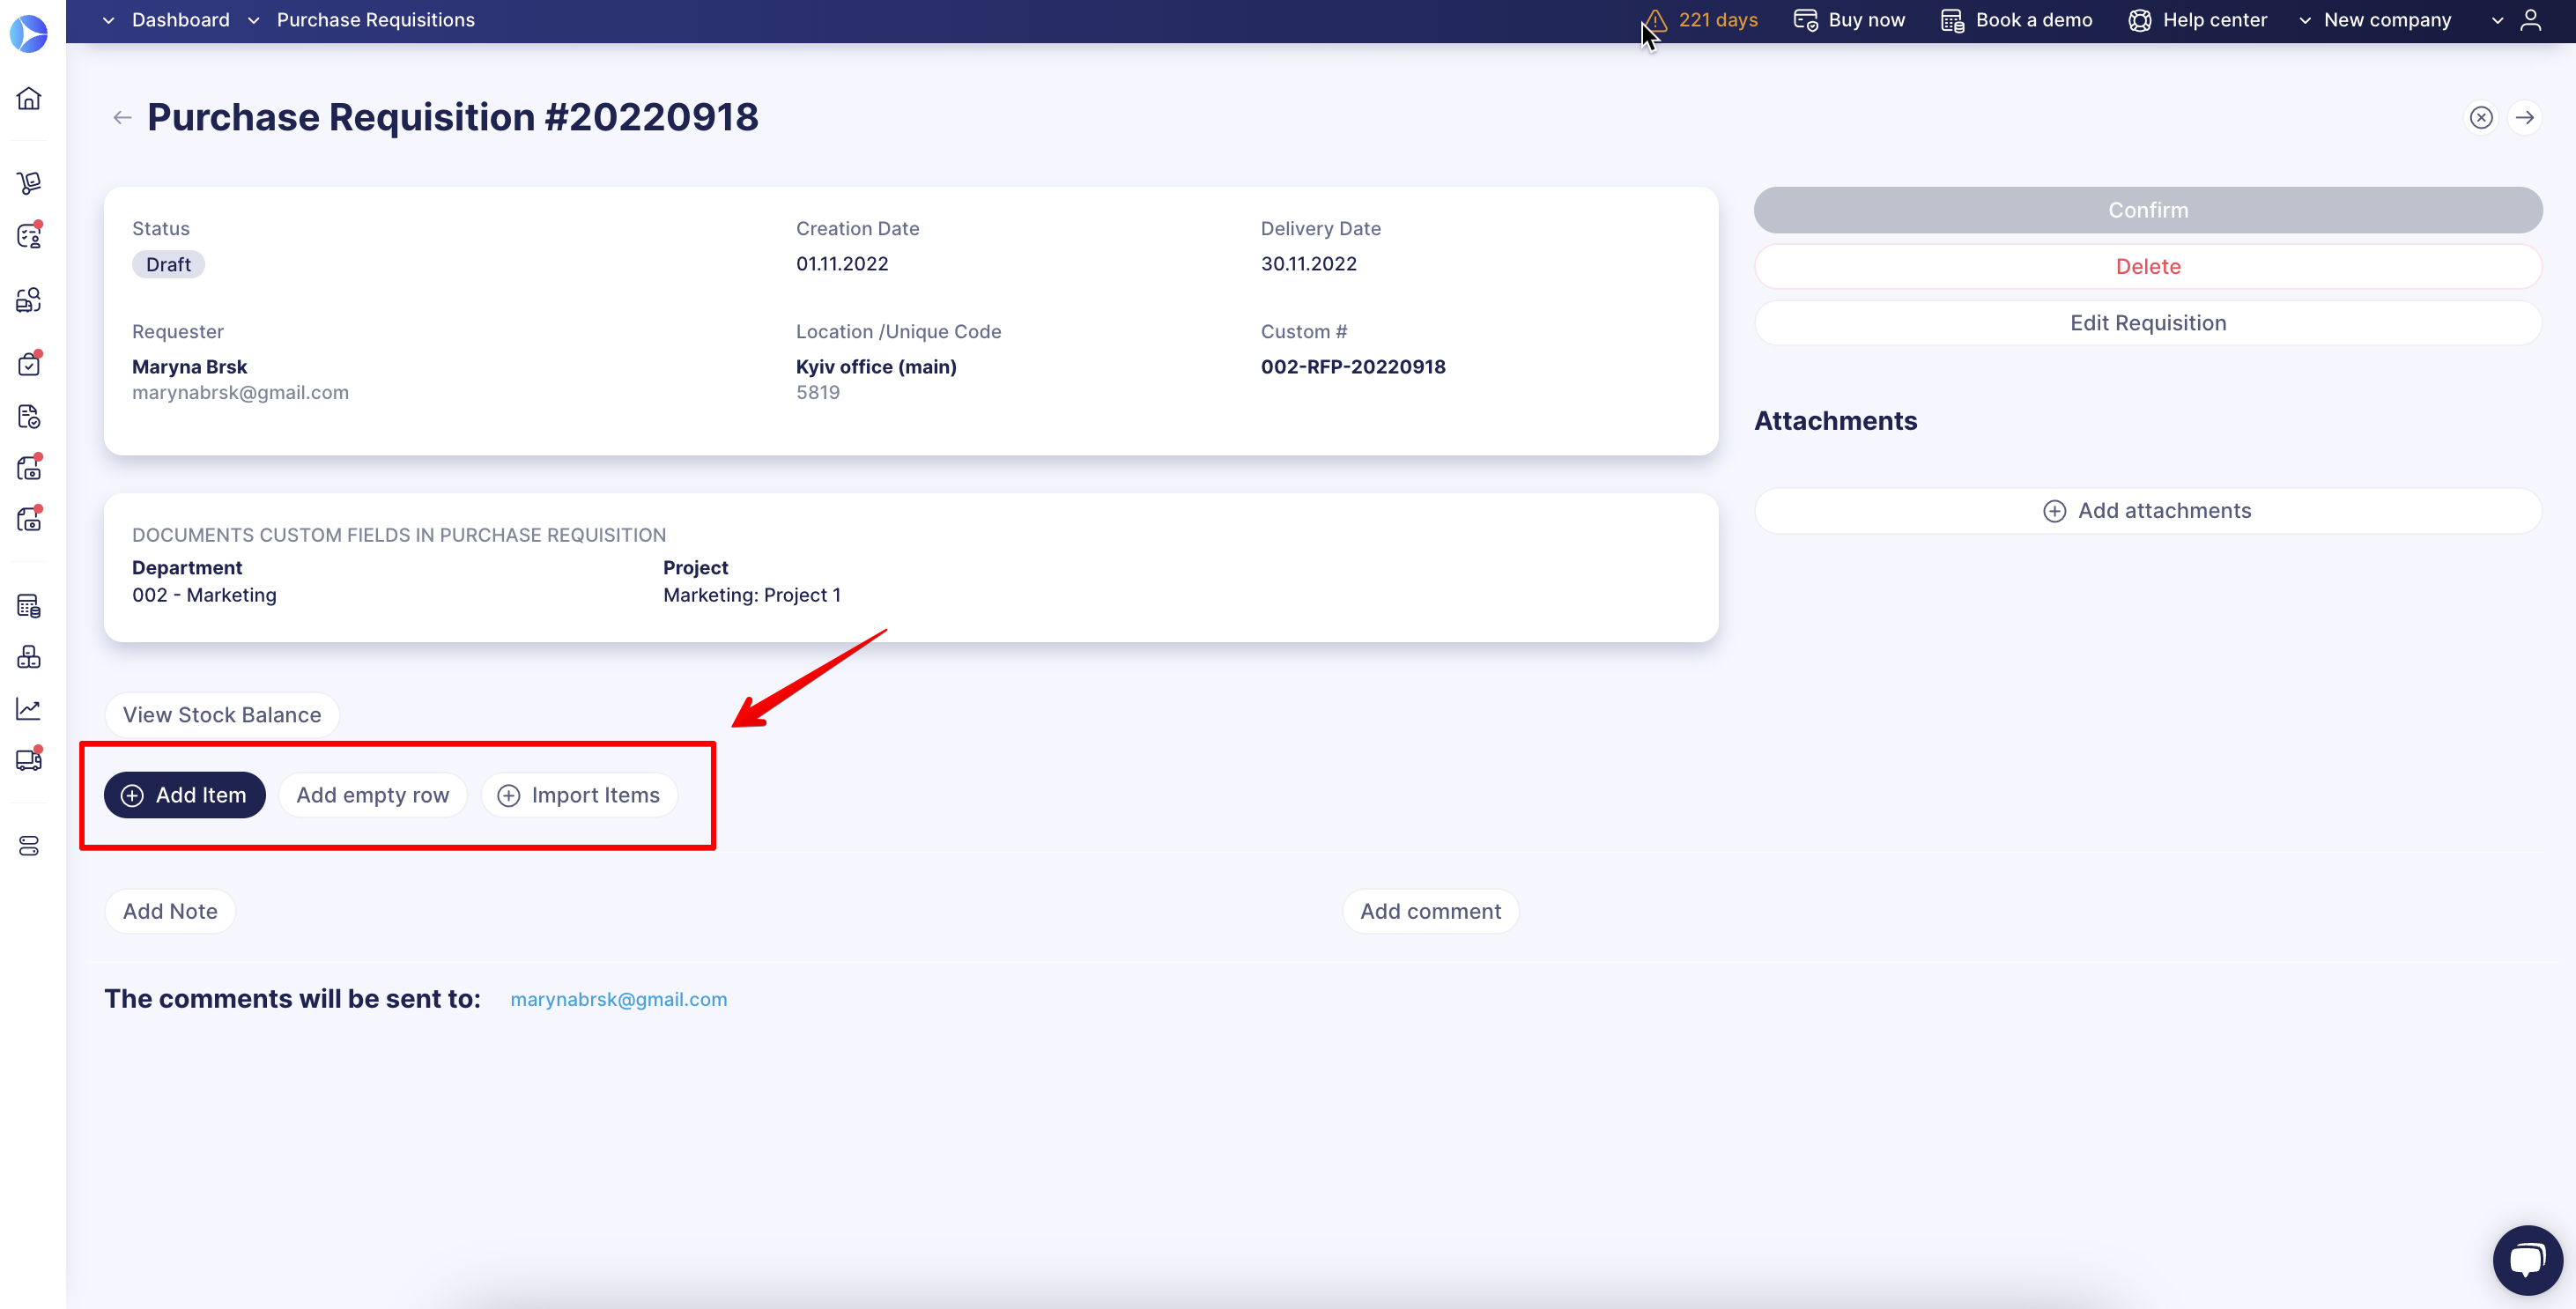The width and height of the screenshot is (2576, 1309).
Task: Click View Stock Balance
Action: point(222,715)
